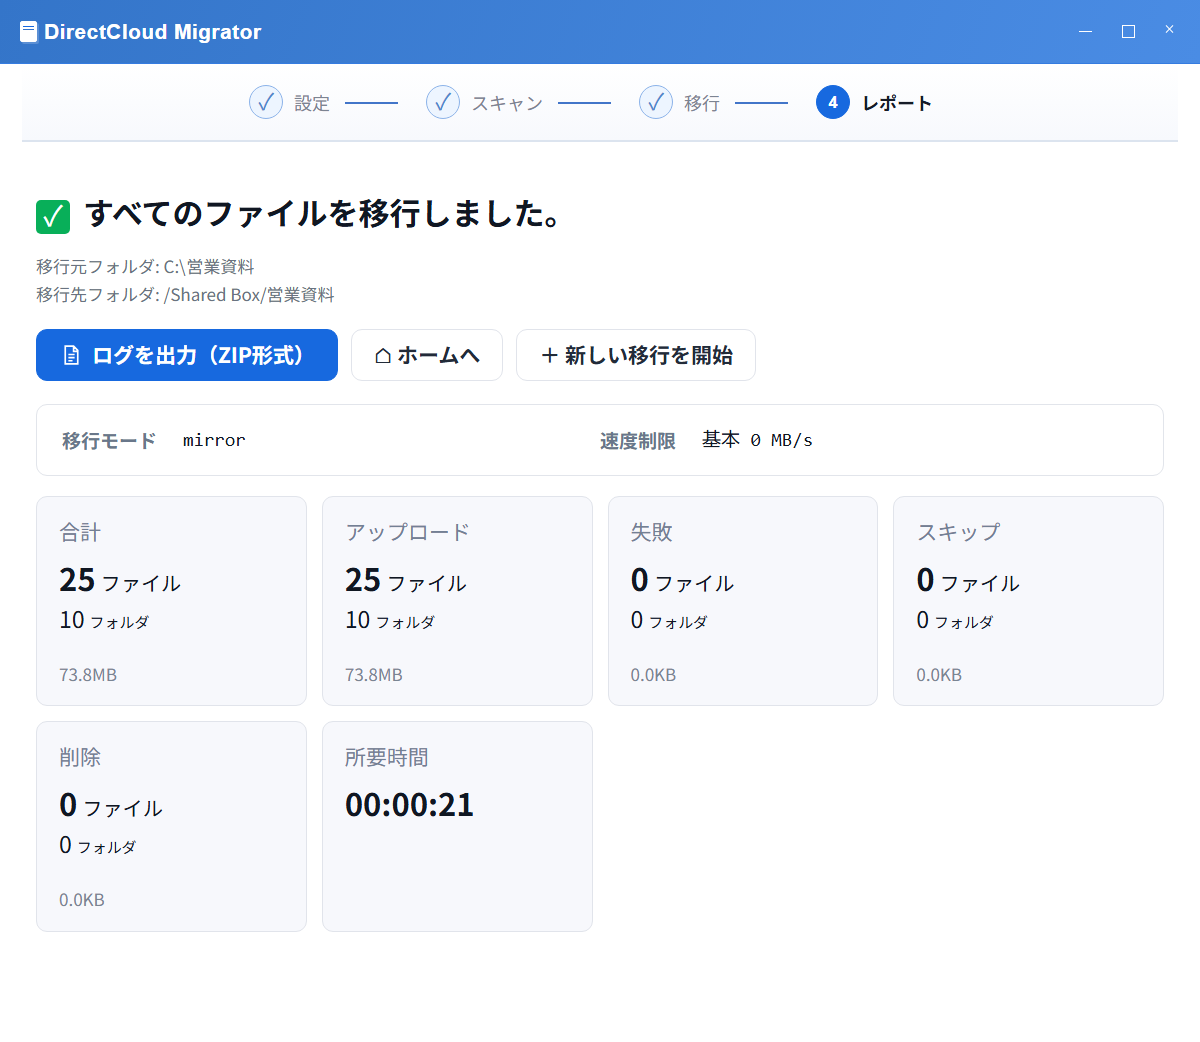This screenshot has width=1200, height=1042.
Task: Click the elapsed time 00:00:21
Action: [x=410, y=805]
